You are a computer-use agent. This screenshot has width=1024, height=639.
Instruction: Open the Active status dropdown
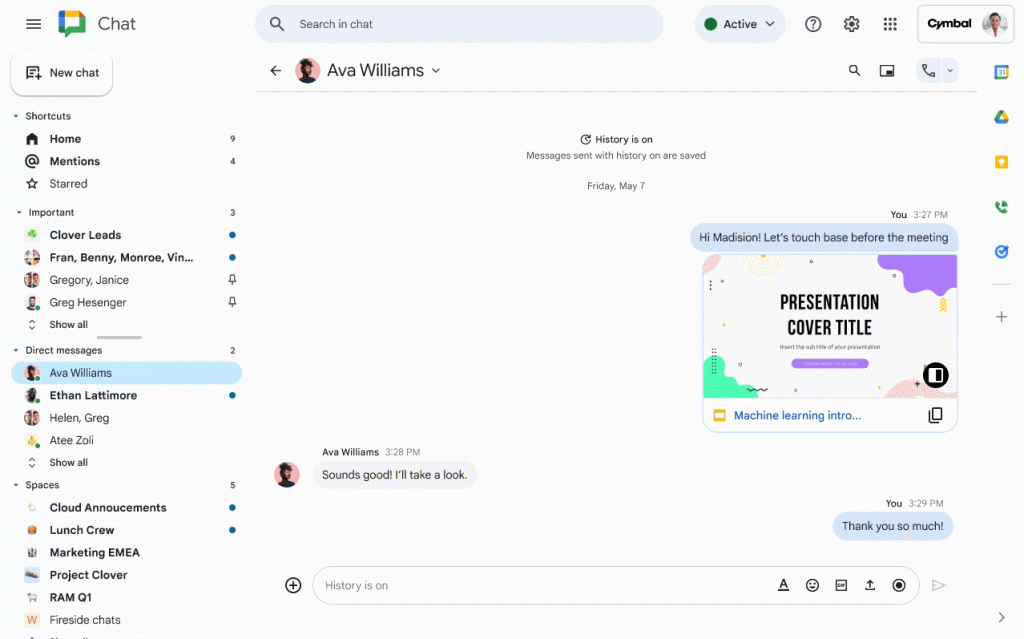coord(740,24)
